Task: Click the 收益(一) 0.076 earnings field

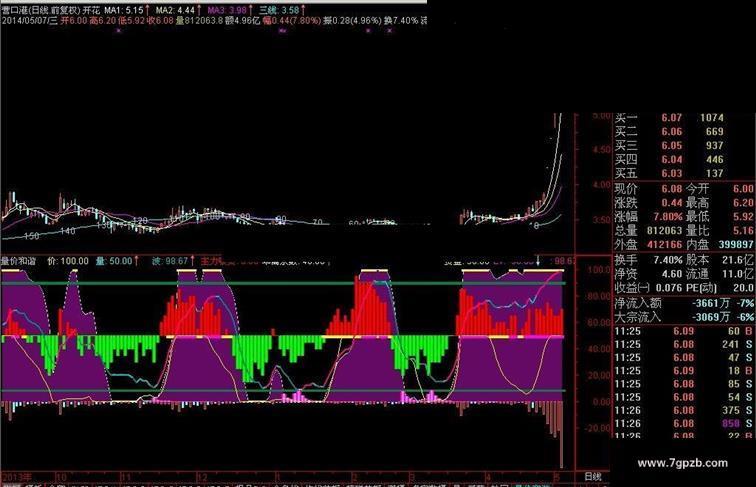Action: point(648,288)
